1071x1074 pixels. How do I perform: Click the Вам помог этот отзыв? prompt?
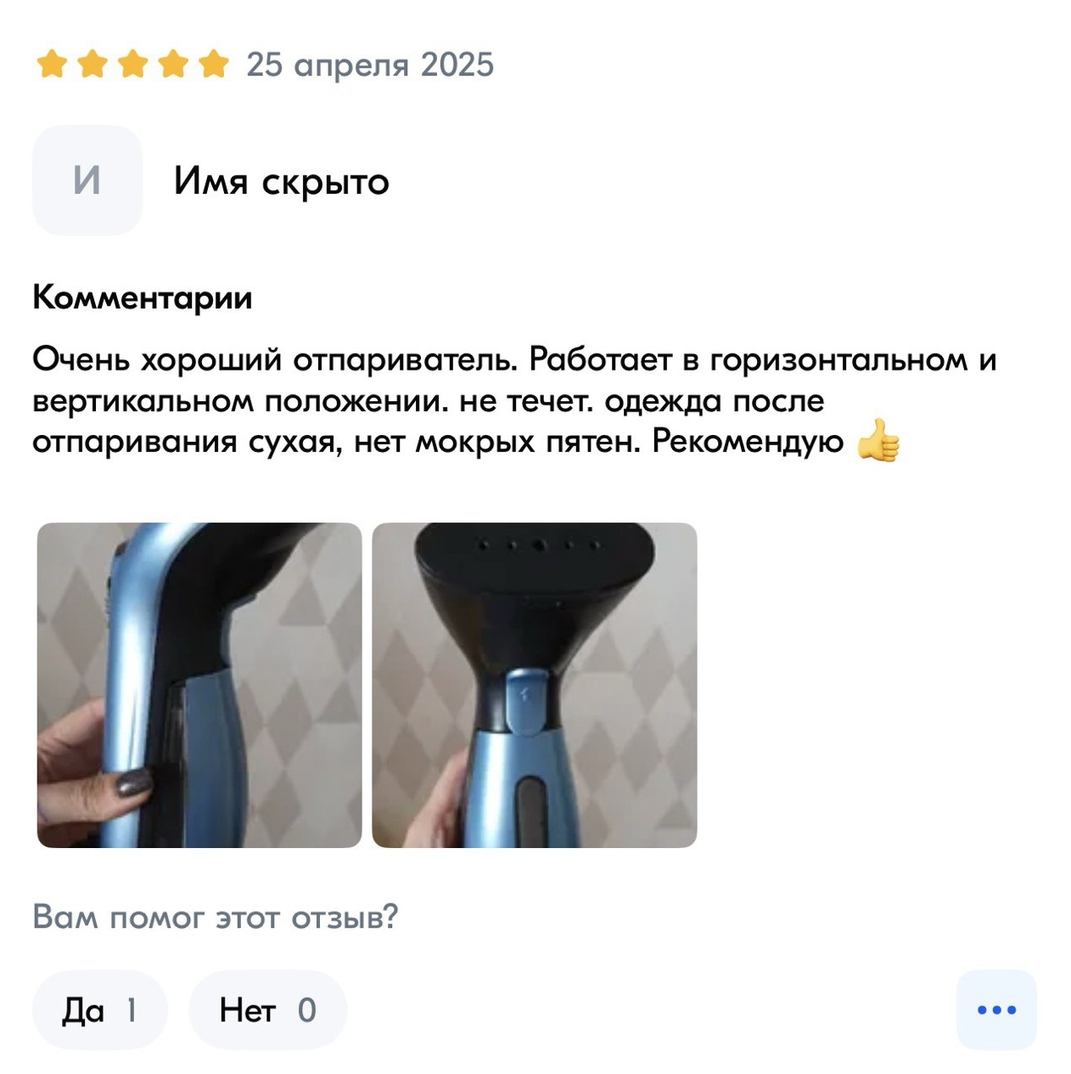pos(216,916)
